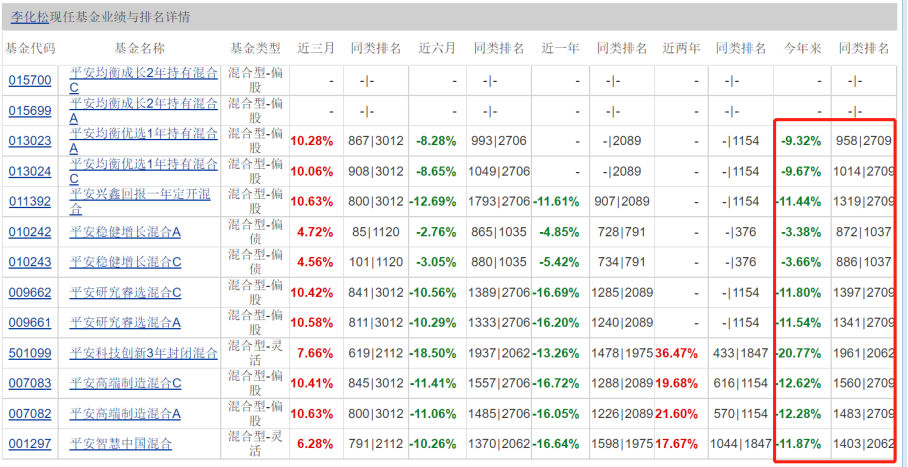908x467 pixels.
Task: Click the 基金类型 column header
Action: click(255, 49)
